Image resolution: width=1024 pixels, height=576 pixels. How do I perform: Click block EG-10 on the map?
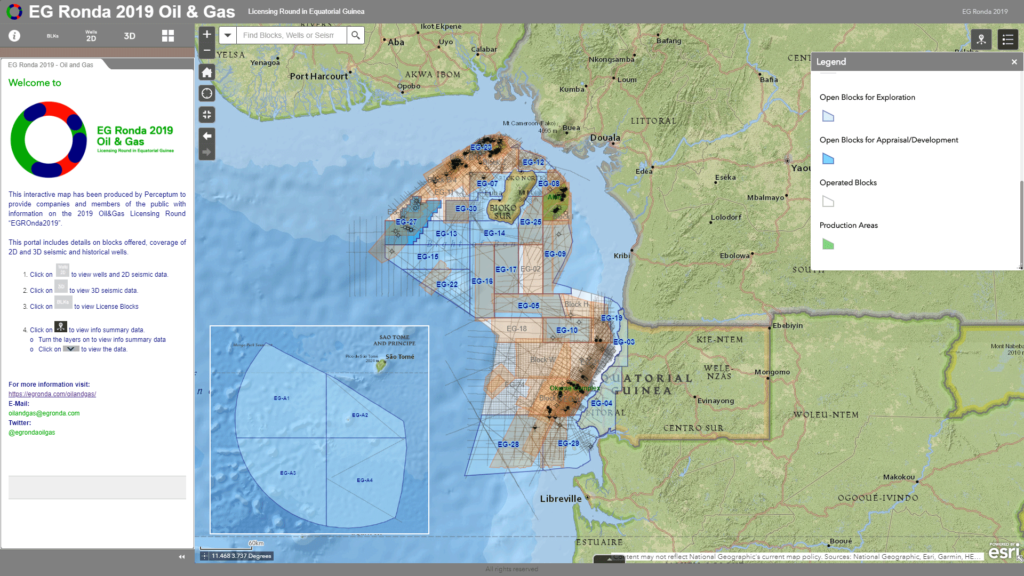pyautogui.click(x=567, y=330)
